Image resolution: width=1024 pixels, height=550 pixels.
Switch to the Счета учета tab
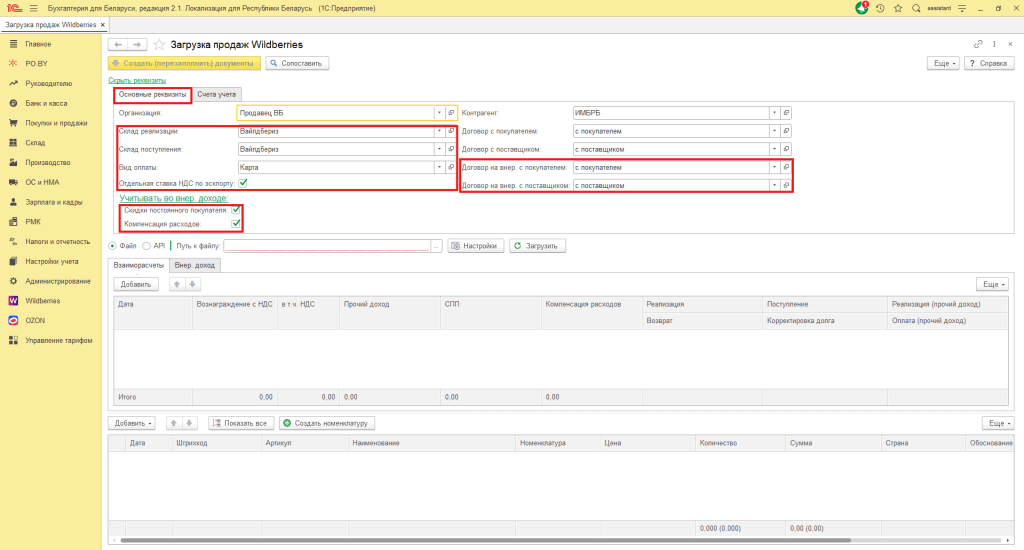pos(216,94)
